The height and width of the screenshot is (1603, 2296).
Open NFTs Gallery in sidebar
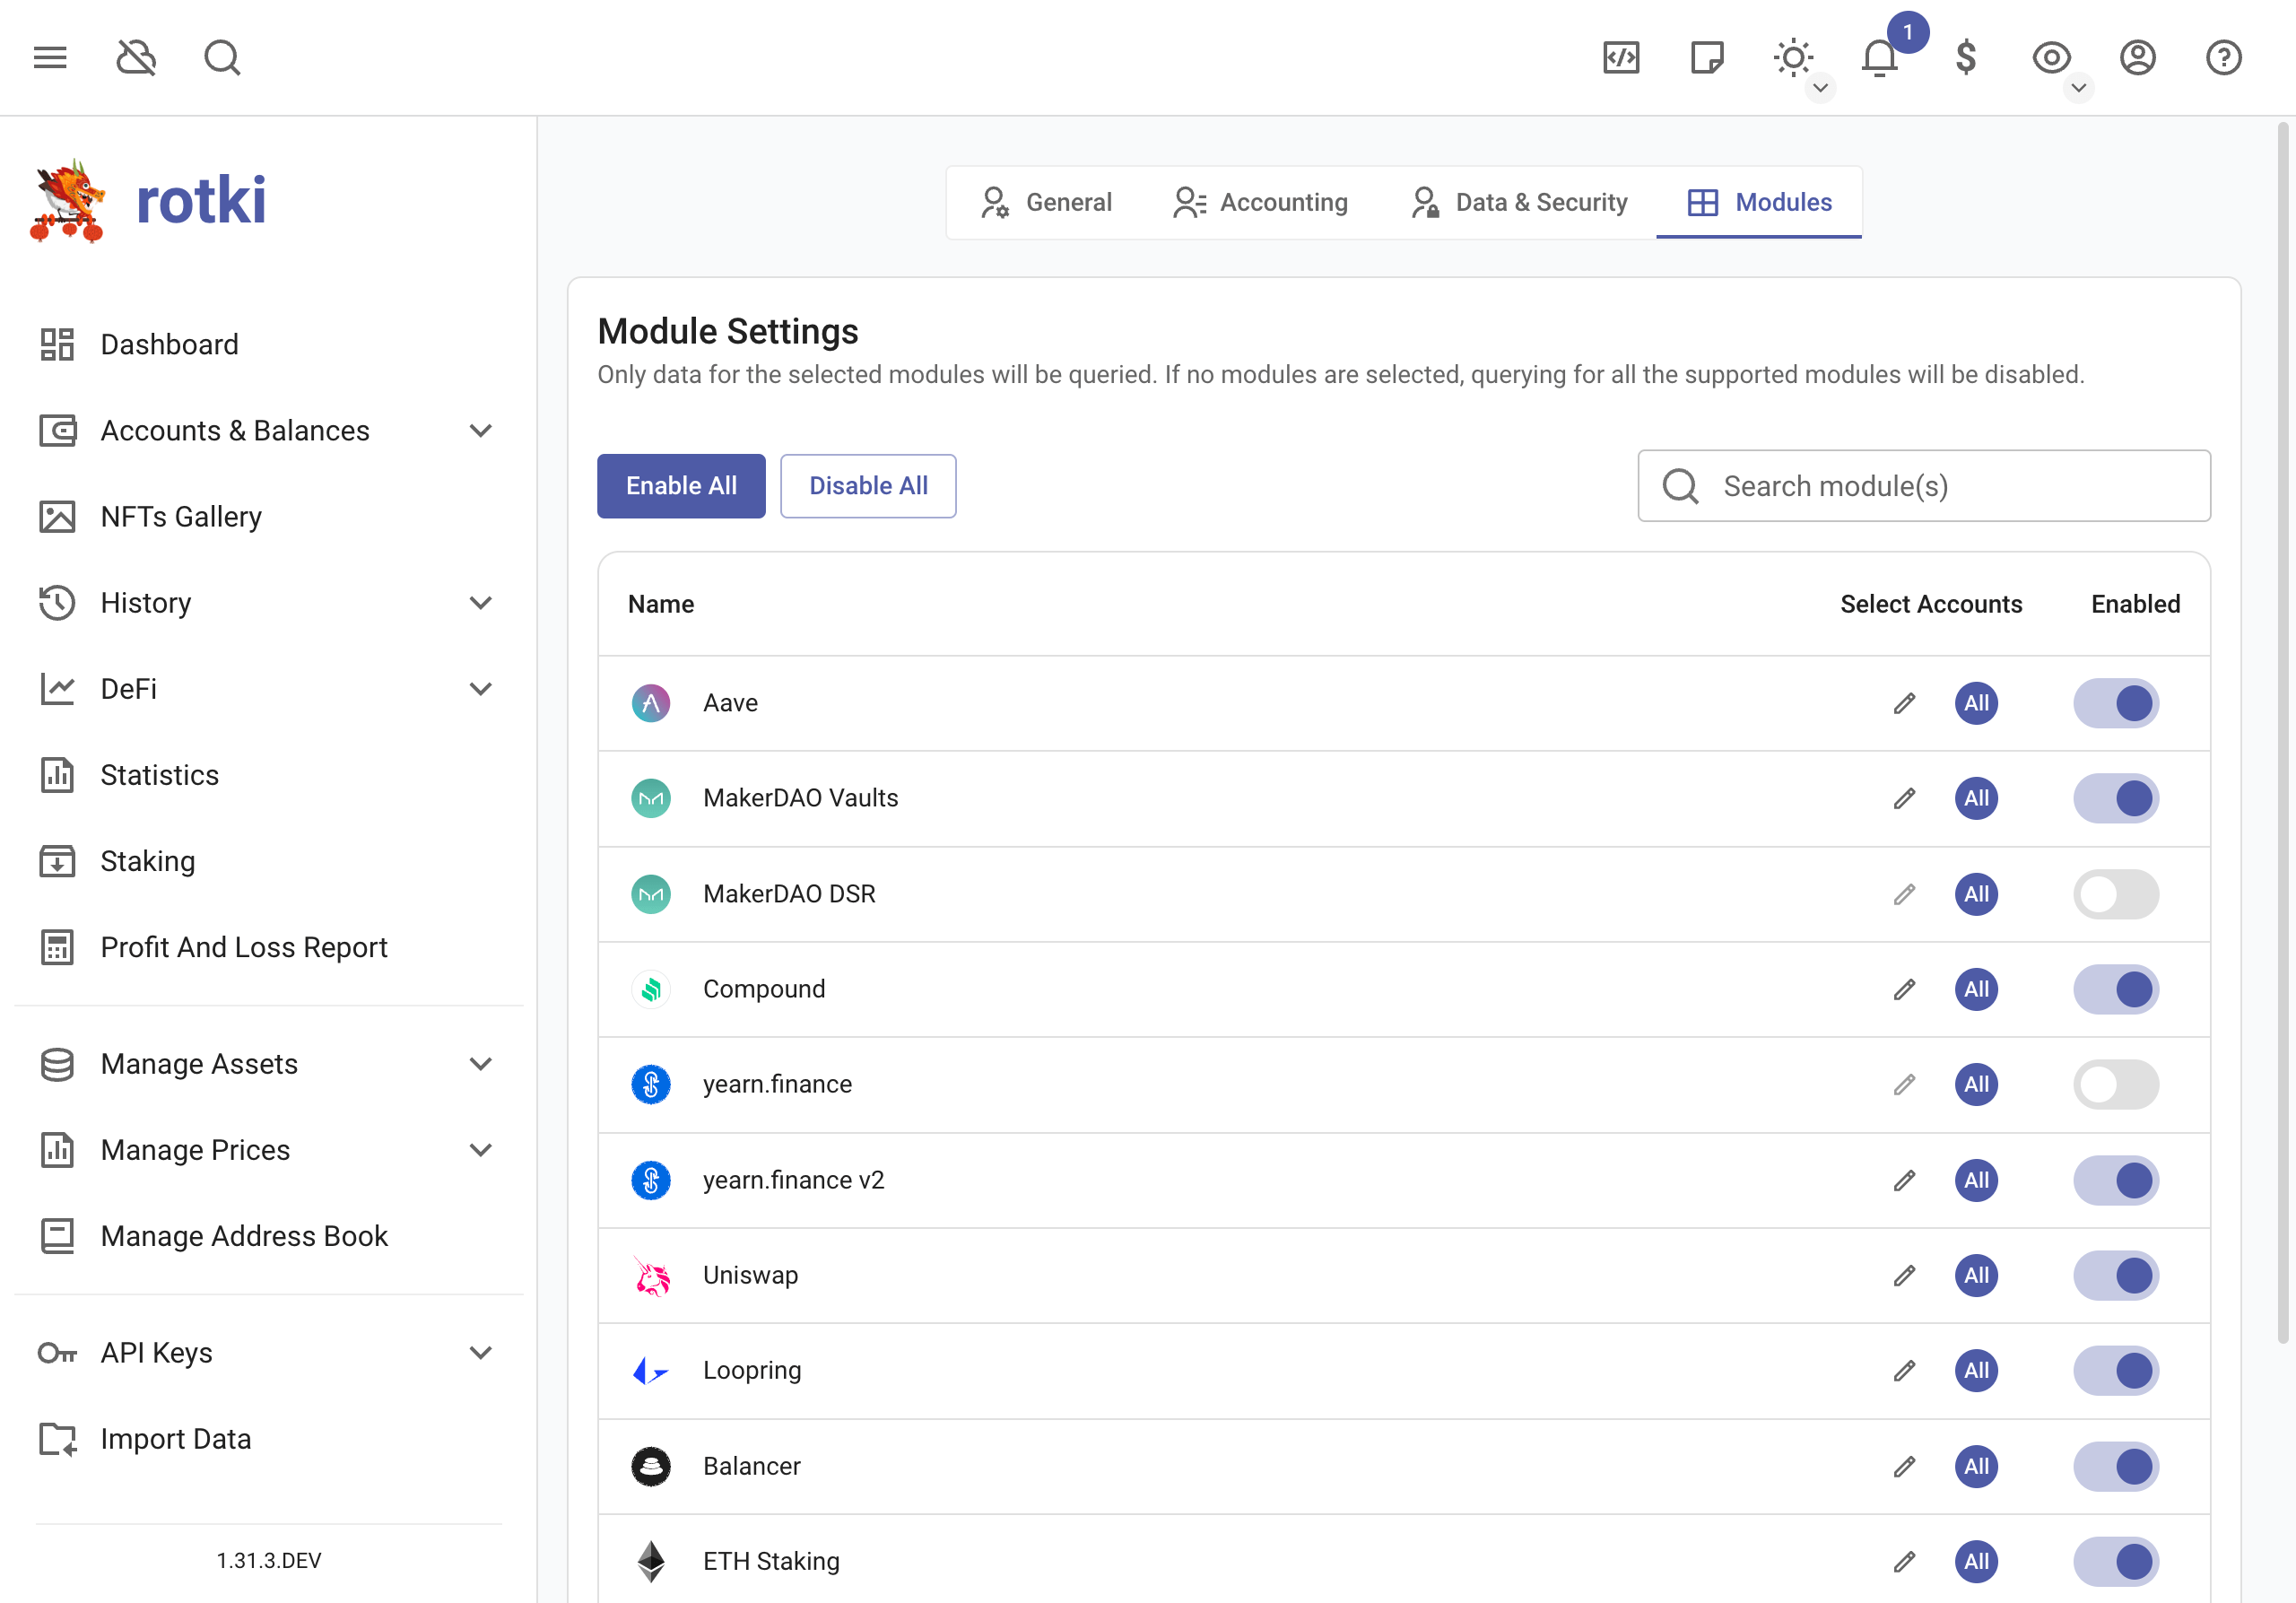[268, 517]
